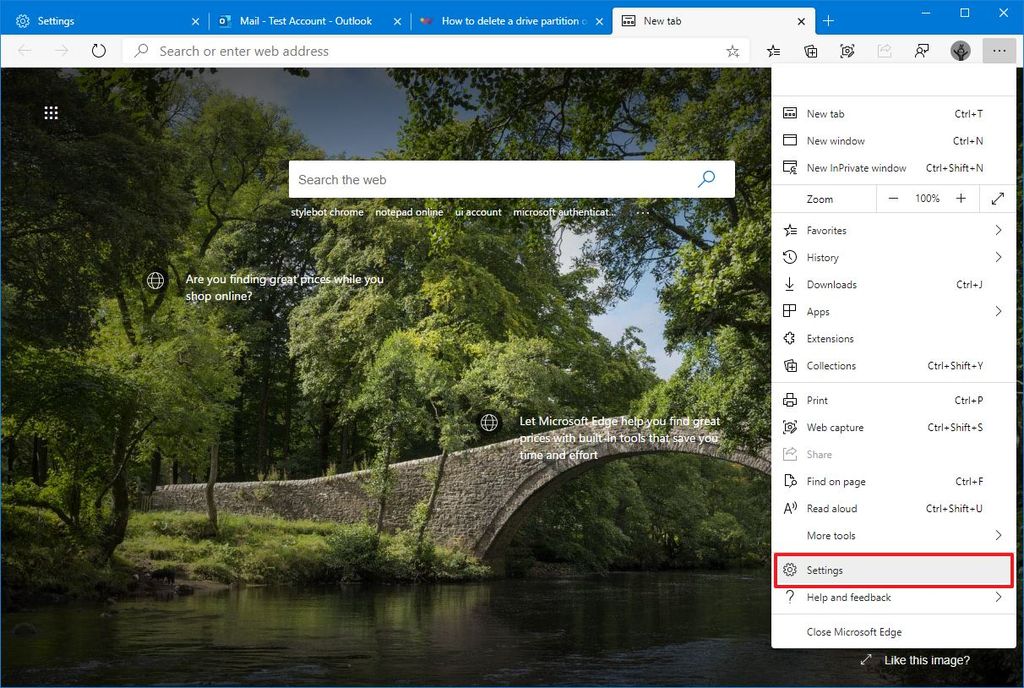Click the shopping prices globe icon

click(x=155, y=281)
